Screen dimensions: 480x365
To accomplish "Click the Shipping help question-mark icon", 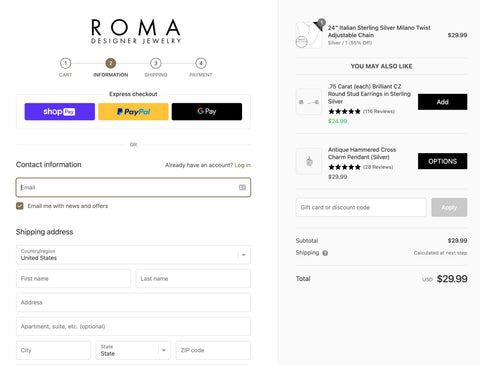I will pos(325,253).
